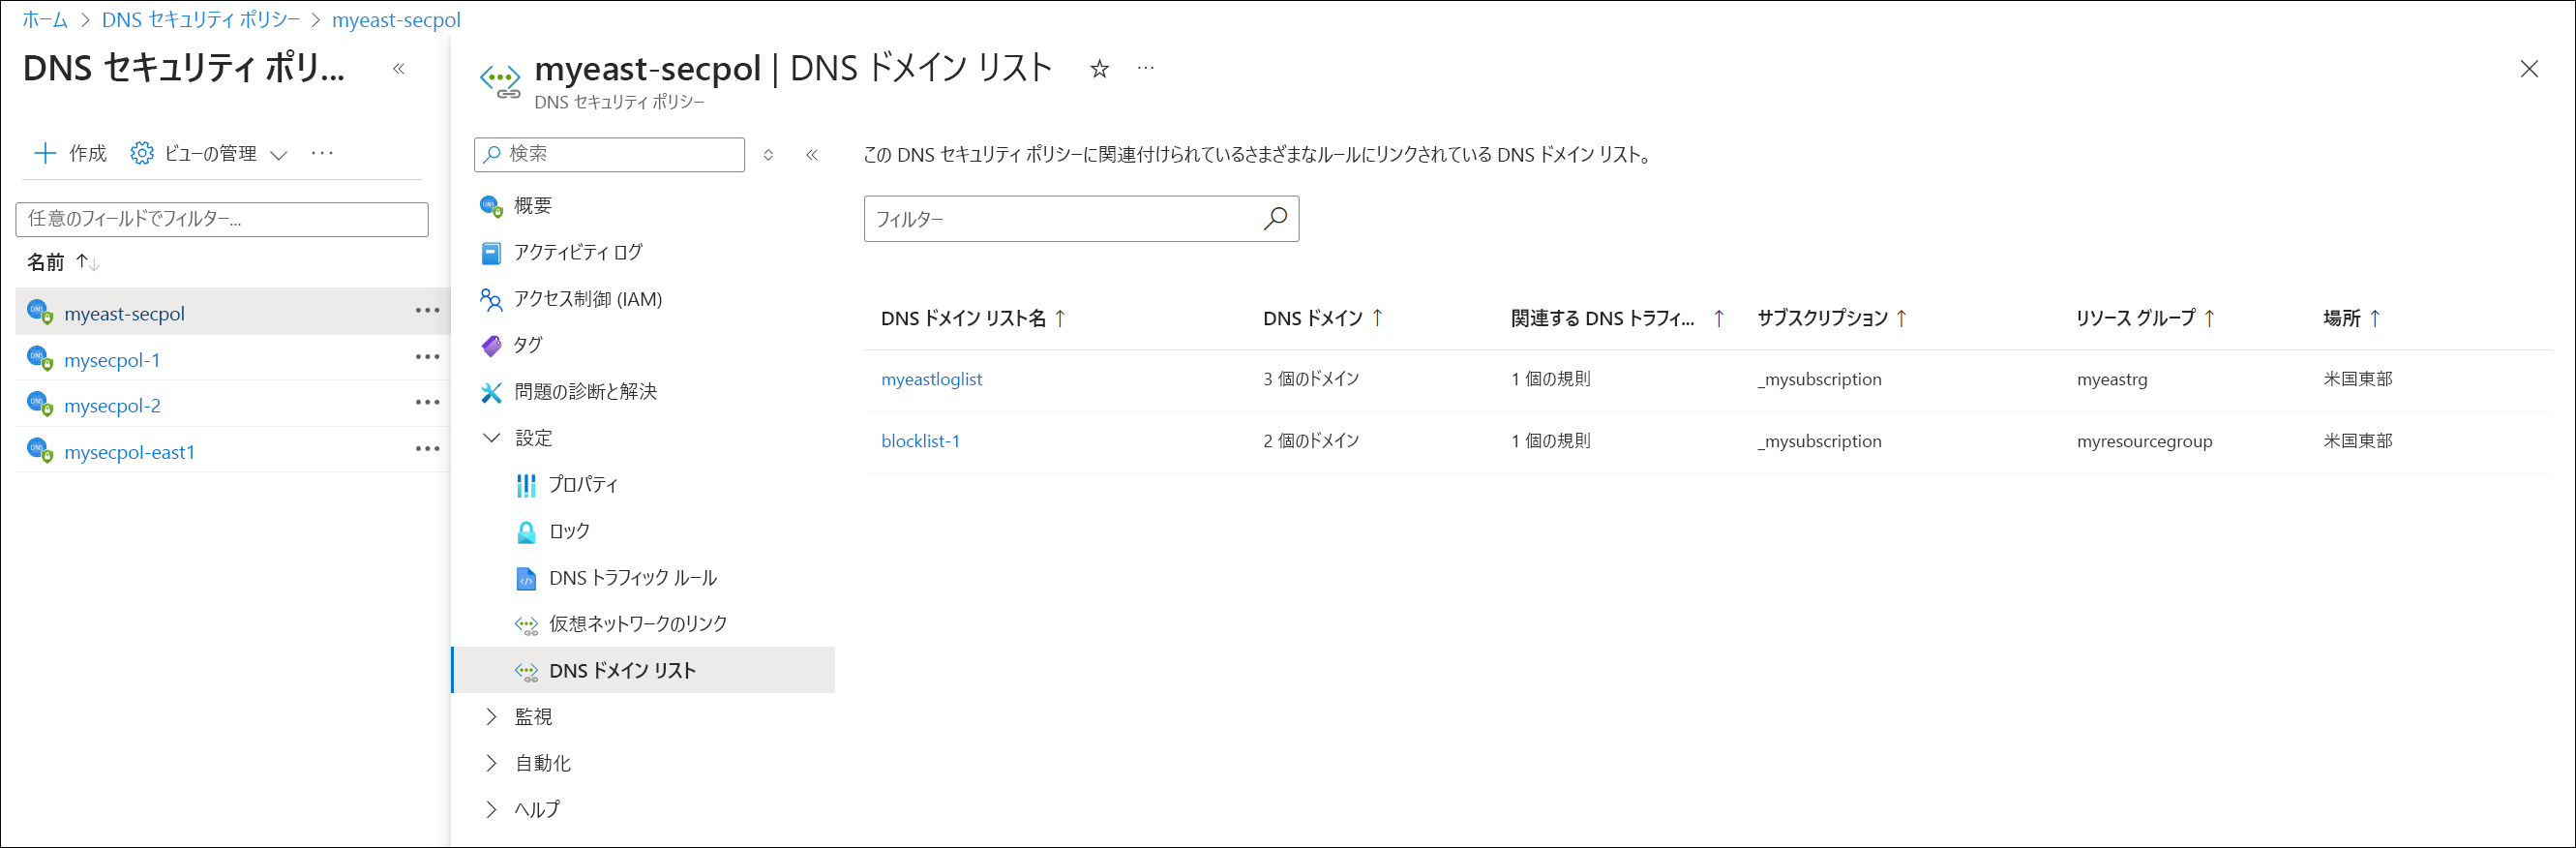Click the mysecpol-east1 DNS policy icon

click(40, 450)
